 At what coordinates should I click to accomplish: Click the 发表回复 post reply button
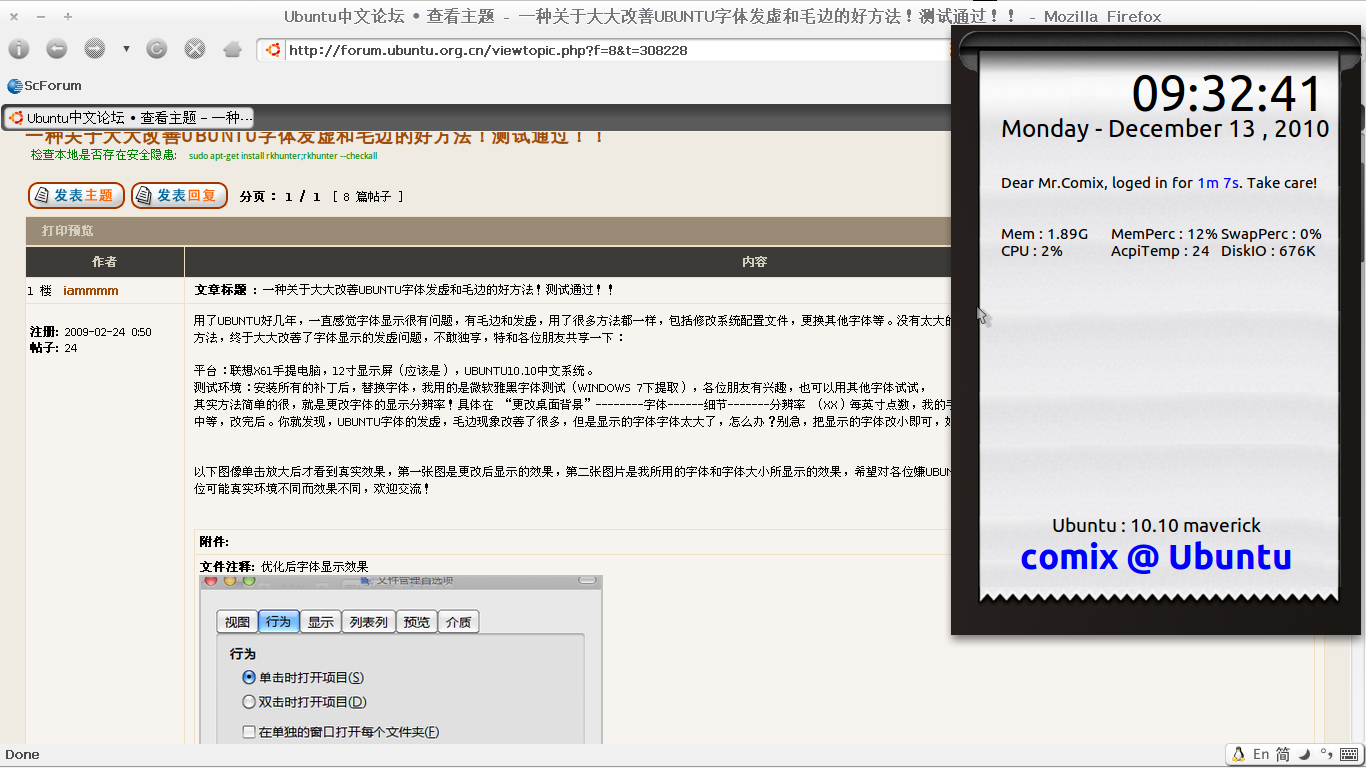pos(179,196)
